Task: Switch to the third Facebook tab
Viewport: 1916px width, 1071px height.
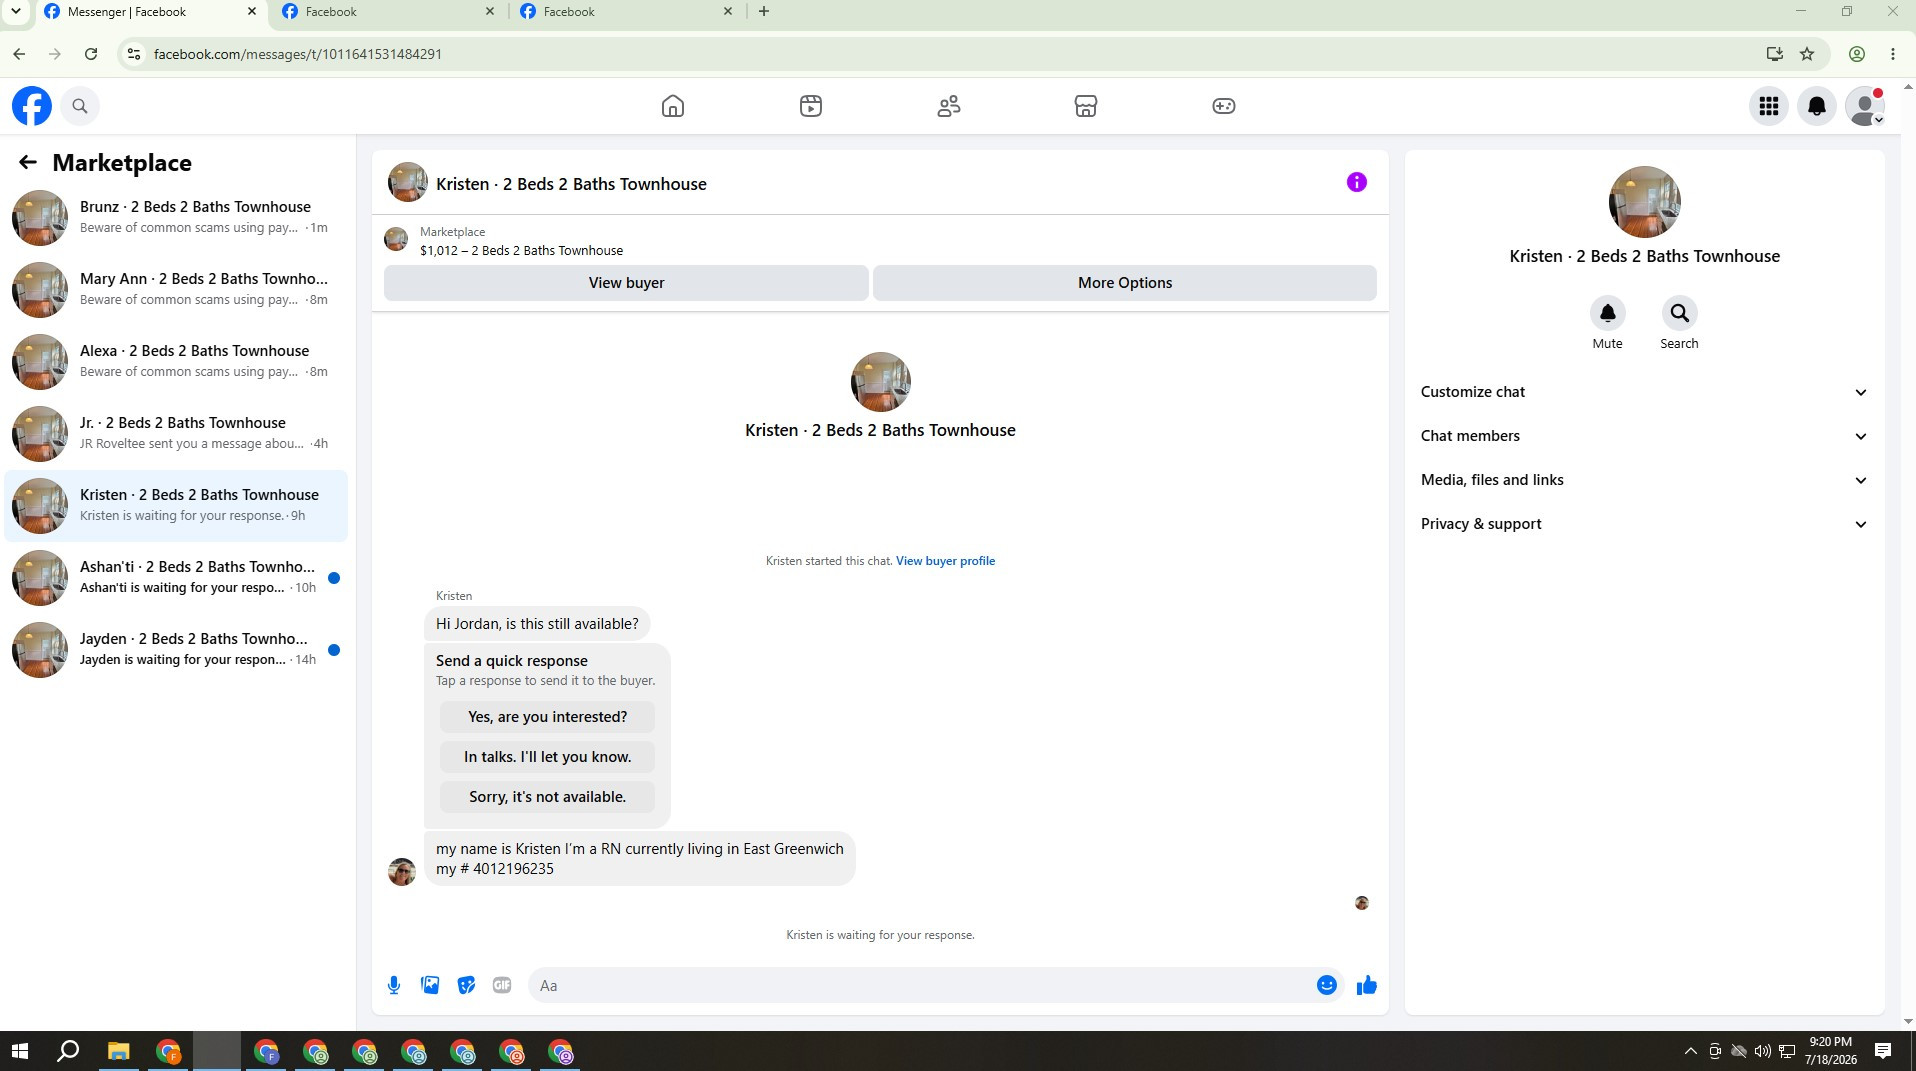Action: [626, 12]
